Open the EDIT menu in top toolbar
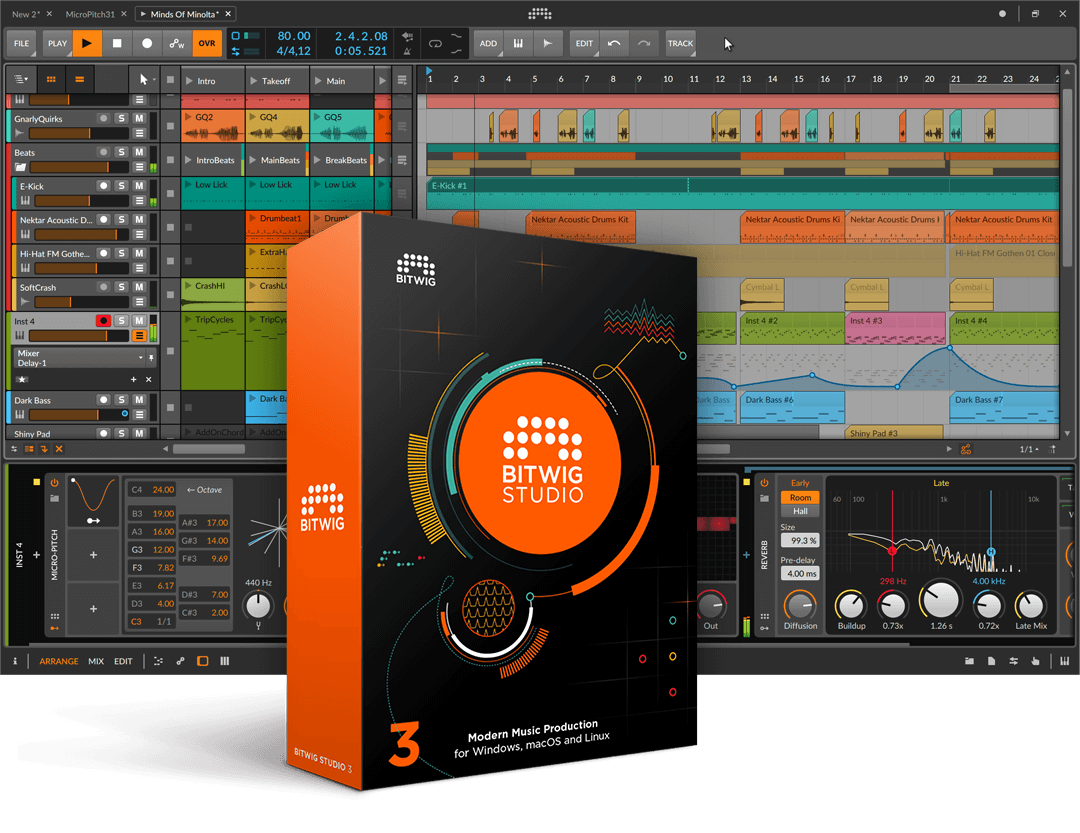The width and height of the screenshot is (1080, 833). tap(584, 43)
